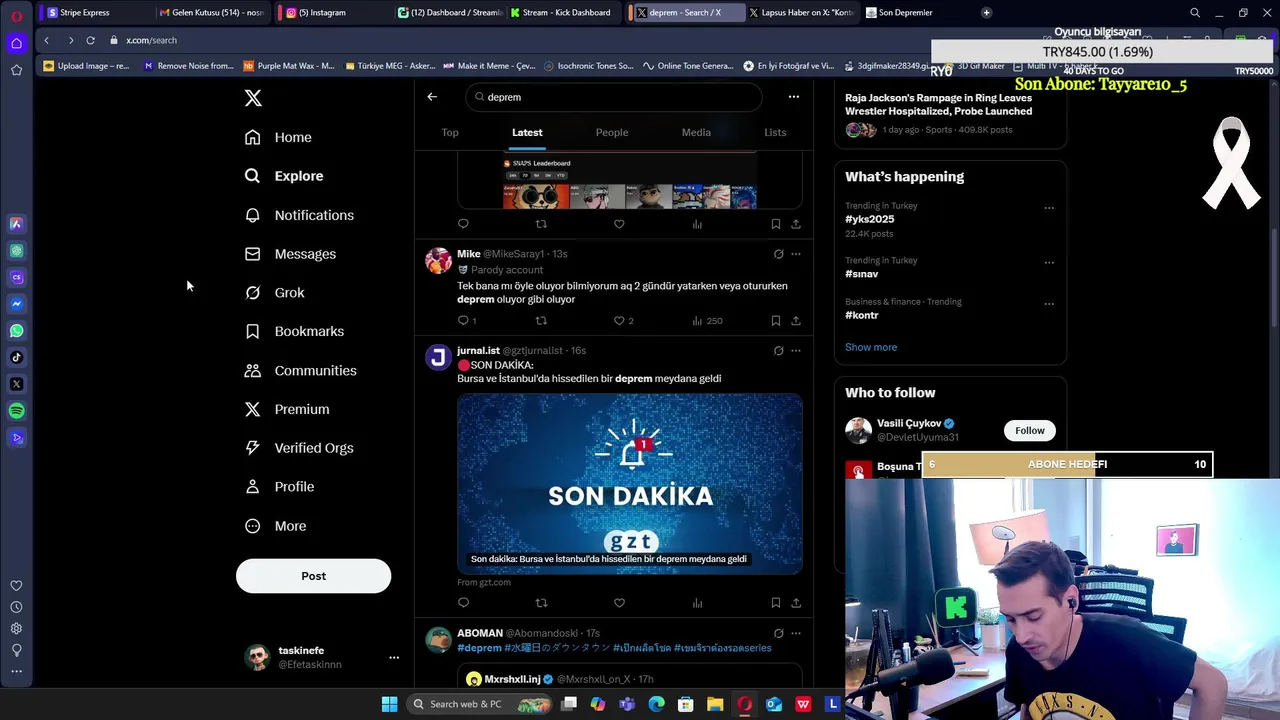Repost jurnal.ist post
This screenshot has width=1280, height=720.
(x=541, y=603)
